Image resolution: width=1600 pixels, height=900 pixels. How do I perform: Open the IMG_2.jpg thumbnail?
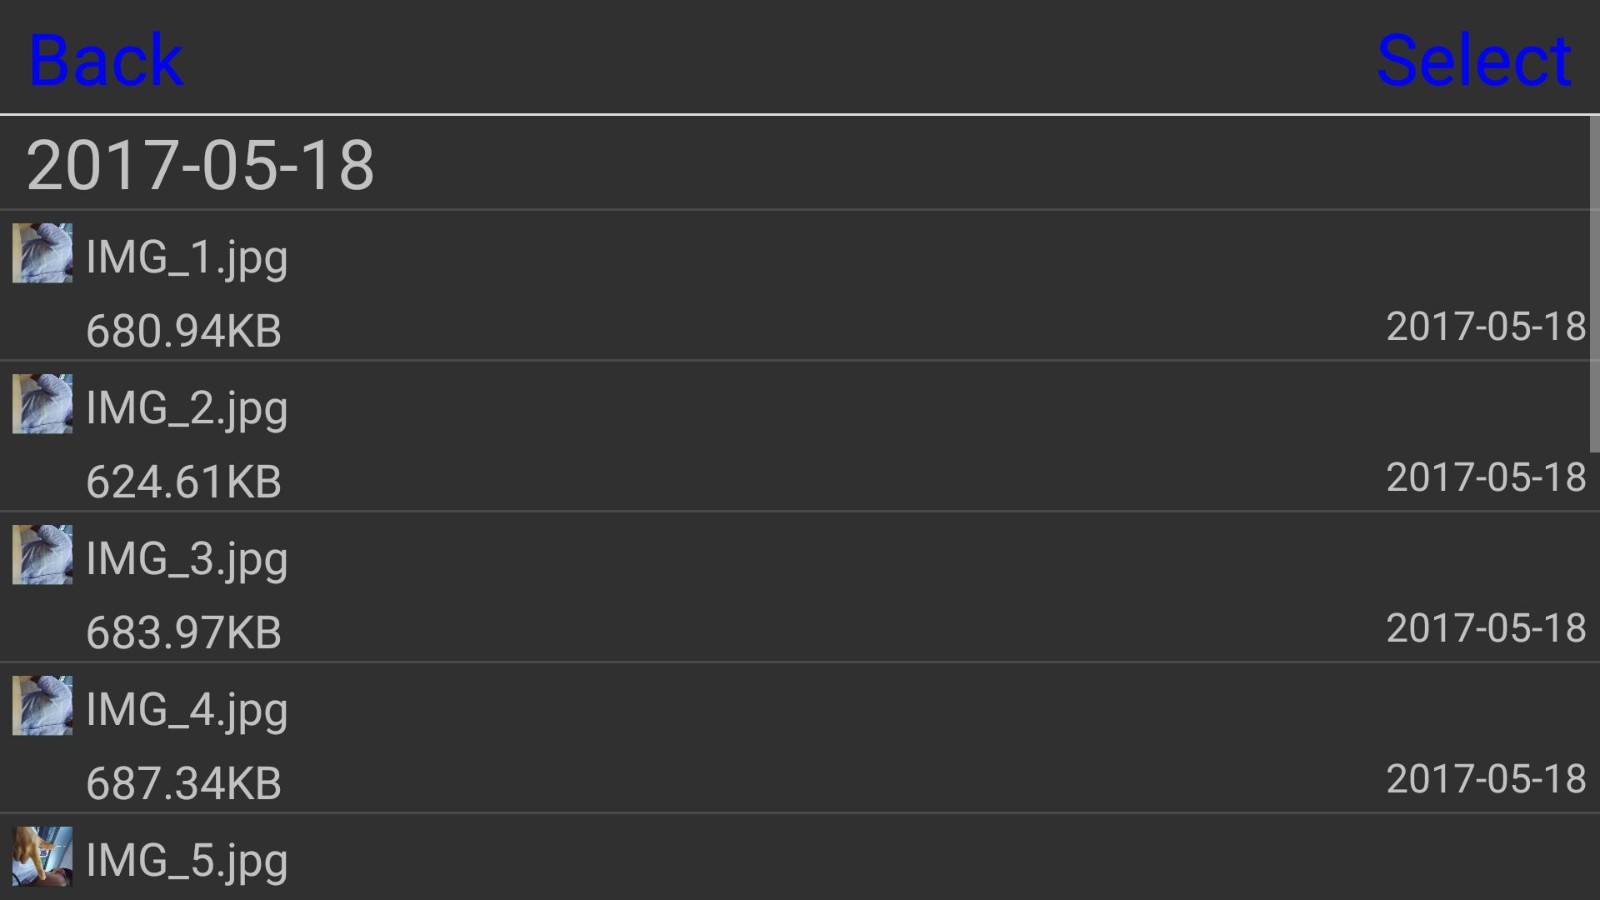click(x=42, y=404)
